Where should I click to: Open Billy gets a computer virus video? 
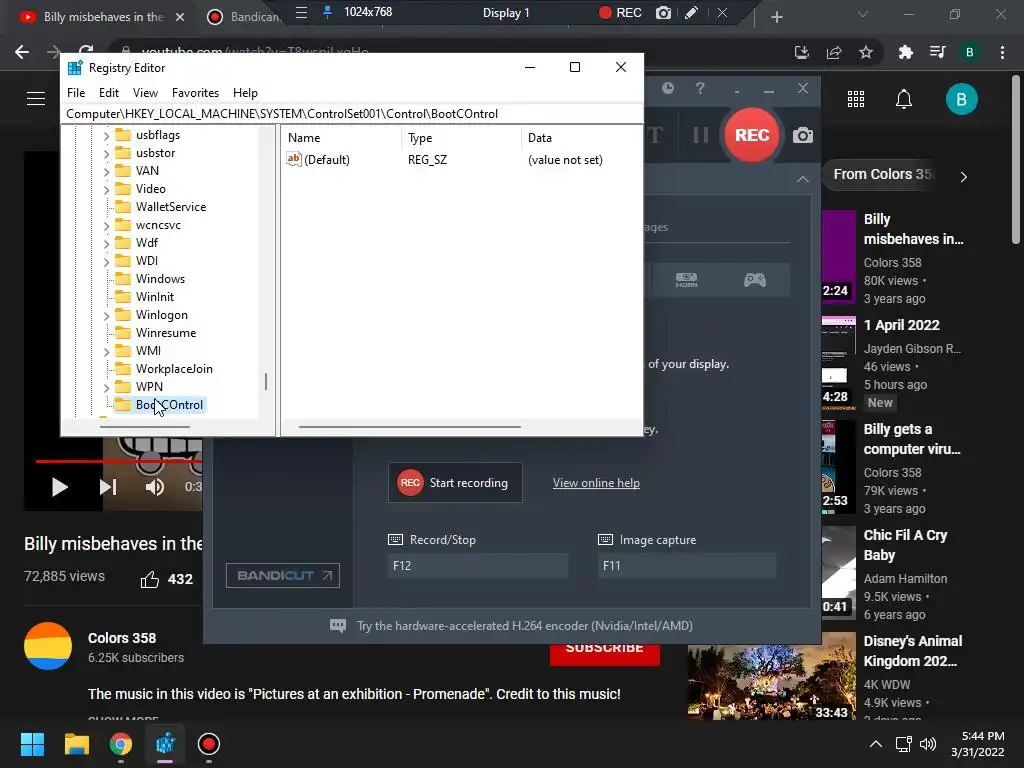[912, 439]
